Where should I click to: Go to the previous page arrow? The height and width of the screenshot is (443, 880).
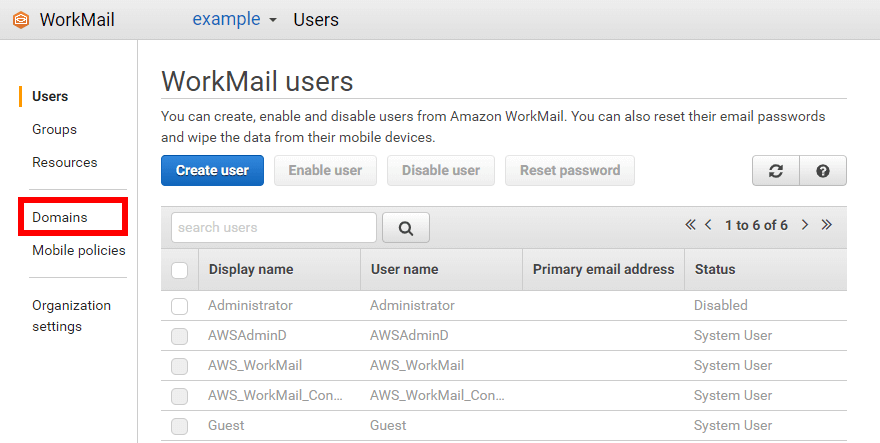pos(708,225)
